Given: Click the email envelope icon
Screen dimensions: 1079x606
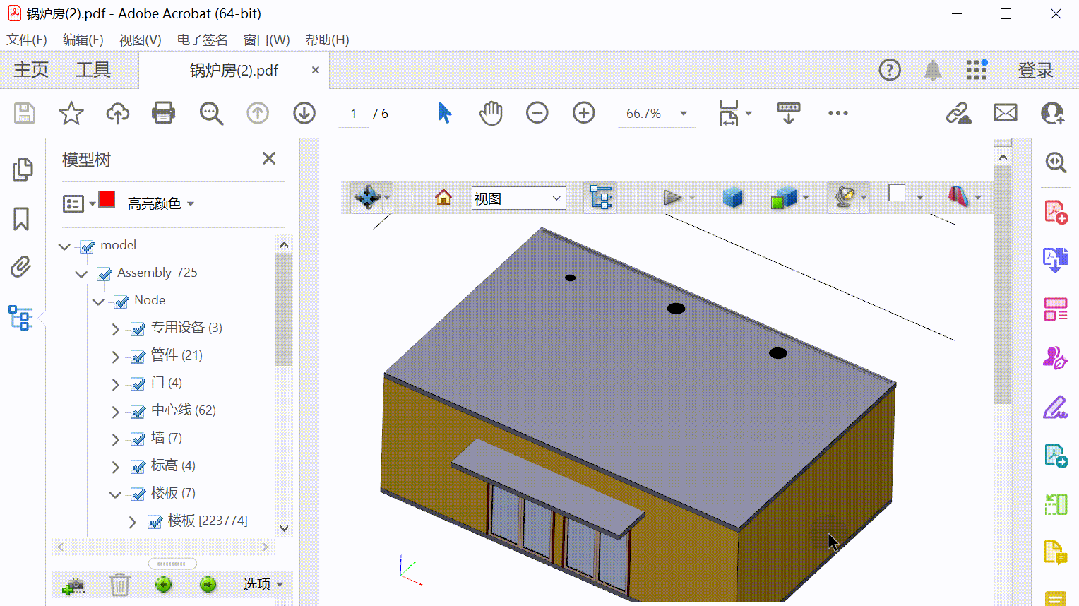Looking at the screenshot, I should [1005, 113].
